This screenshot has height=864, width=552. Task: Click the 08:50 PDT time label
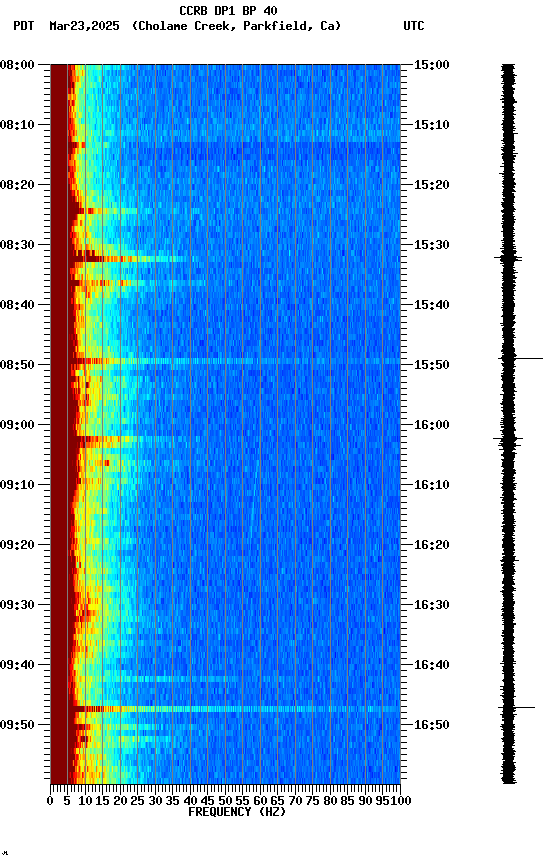(x=17, y=365)
